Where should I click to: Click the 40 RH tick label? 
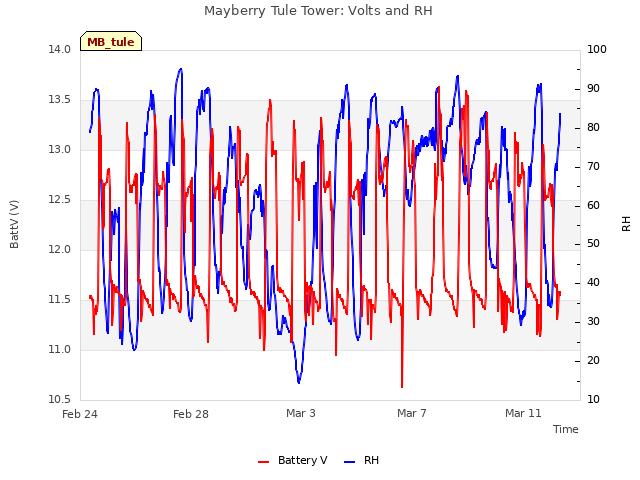pos(593,282)
